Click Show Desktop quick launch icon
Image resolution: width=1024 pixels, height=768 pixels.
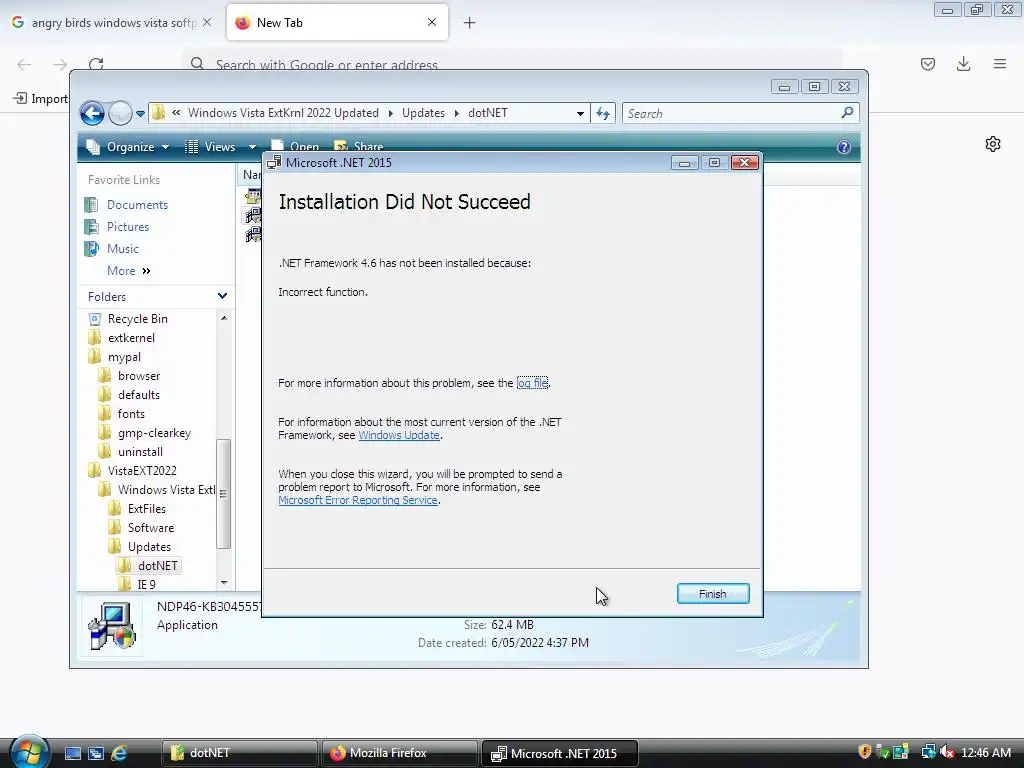pos(72,754)
